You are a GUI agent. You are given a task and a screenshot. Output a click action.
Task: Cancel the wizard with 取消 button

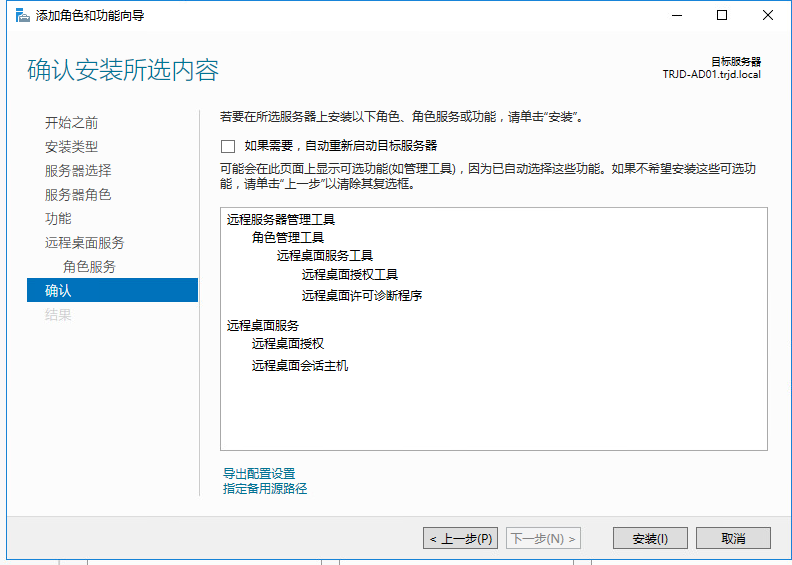point(733,539)
